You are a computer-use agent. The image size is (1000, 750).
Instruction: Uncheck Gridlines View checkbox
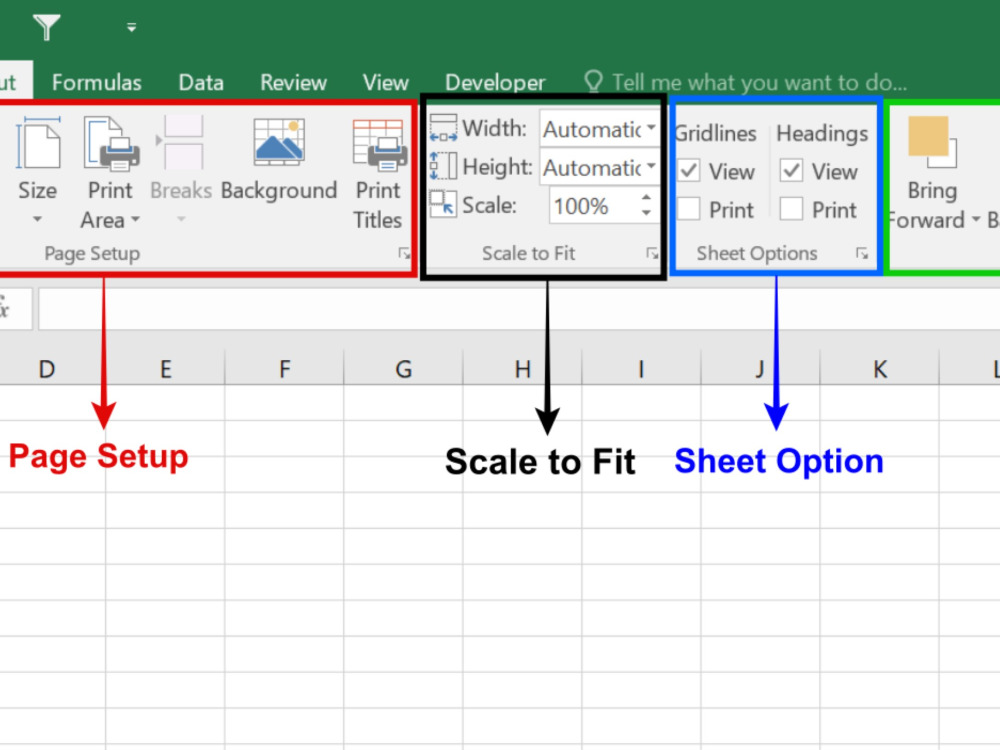click(688, 171)
